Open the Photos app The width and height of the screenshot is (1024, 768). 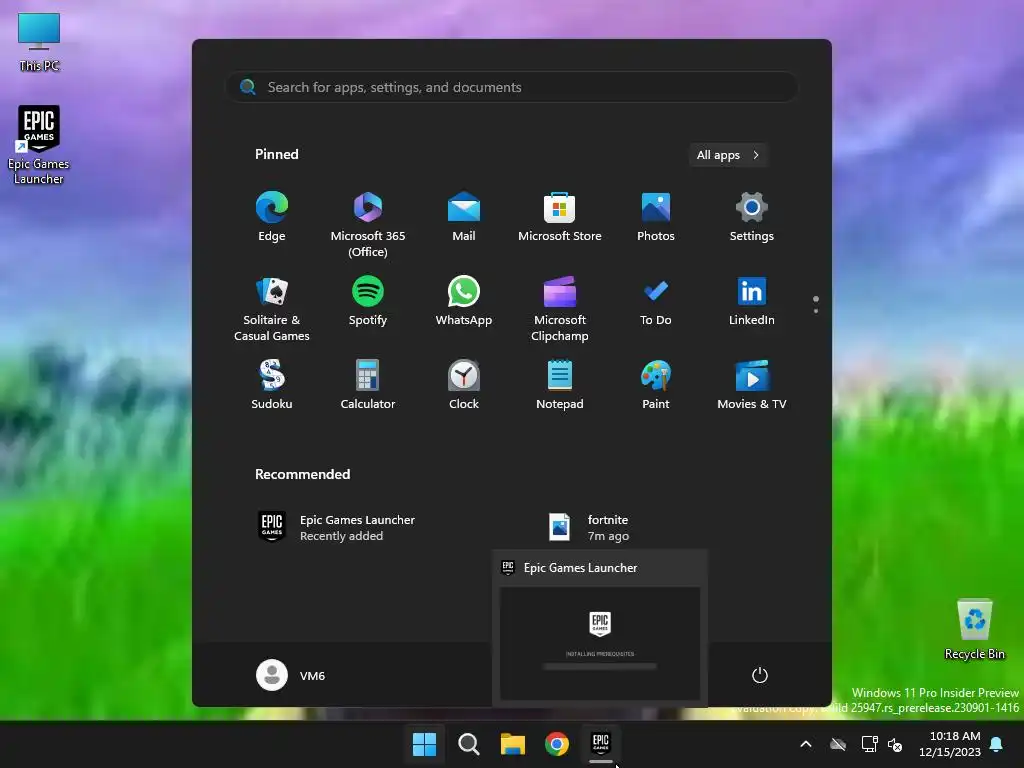(x=656, y=217)
